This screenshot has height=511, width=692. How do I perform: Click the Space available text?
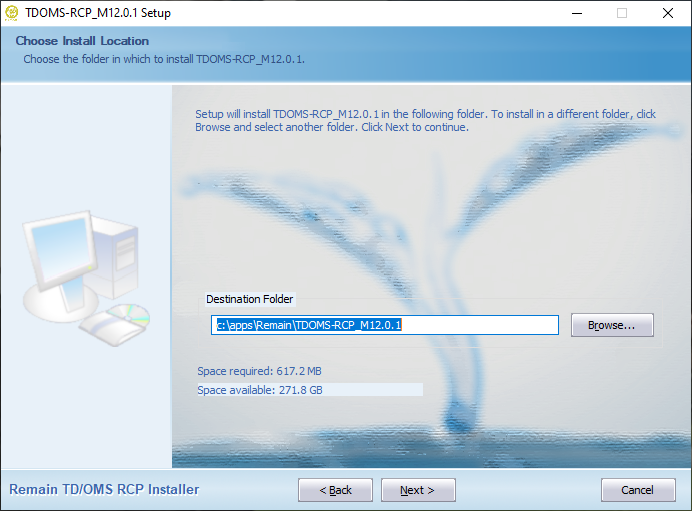pyautogui.click(x=260, y=390)
